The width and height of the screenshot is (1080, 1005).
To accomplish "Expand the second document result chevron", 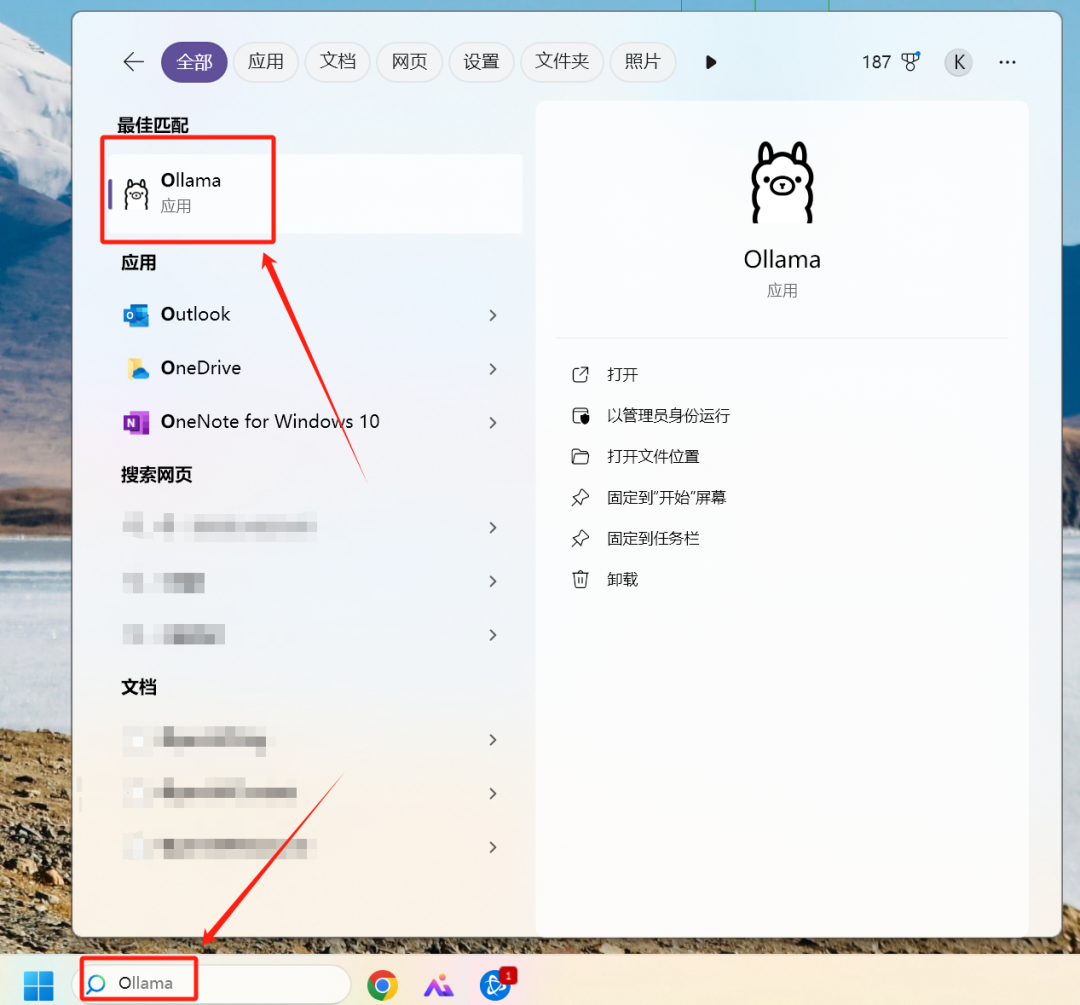I will (x=492, y=794).
